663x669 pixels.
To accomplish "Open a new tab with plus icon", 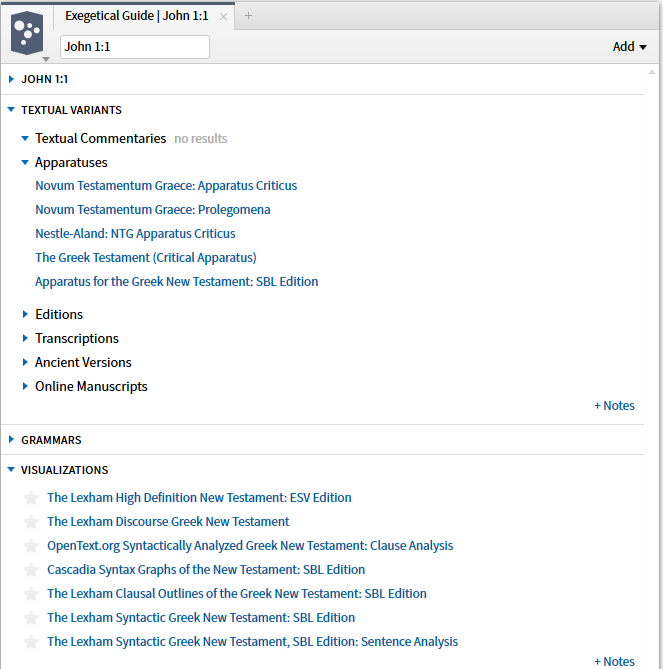I will coord(249,16).
